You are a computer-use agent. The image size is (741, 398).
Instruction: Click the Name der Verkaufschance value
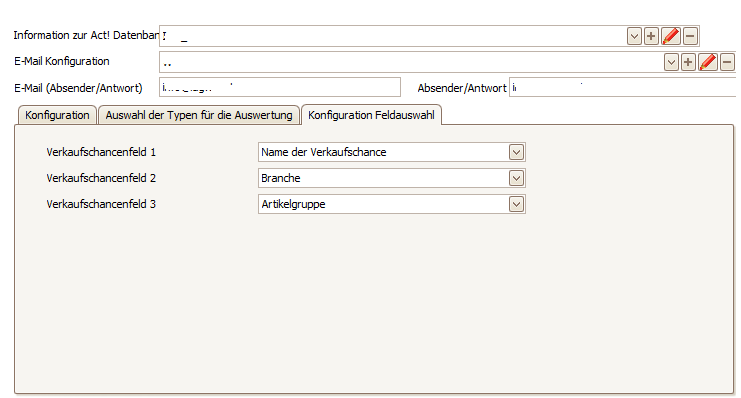coord(324,152)
